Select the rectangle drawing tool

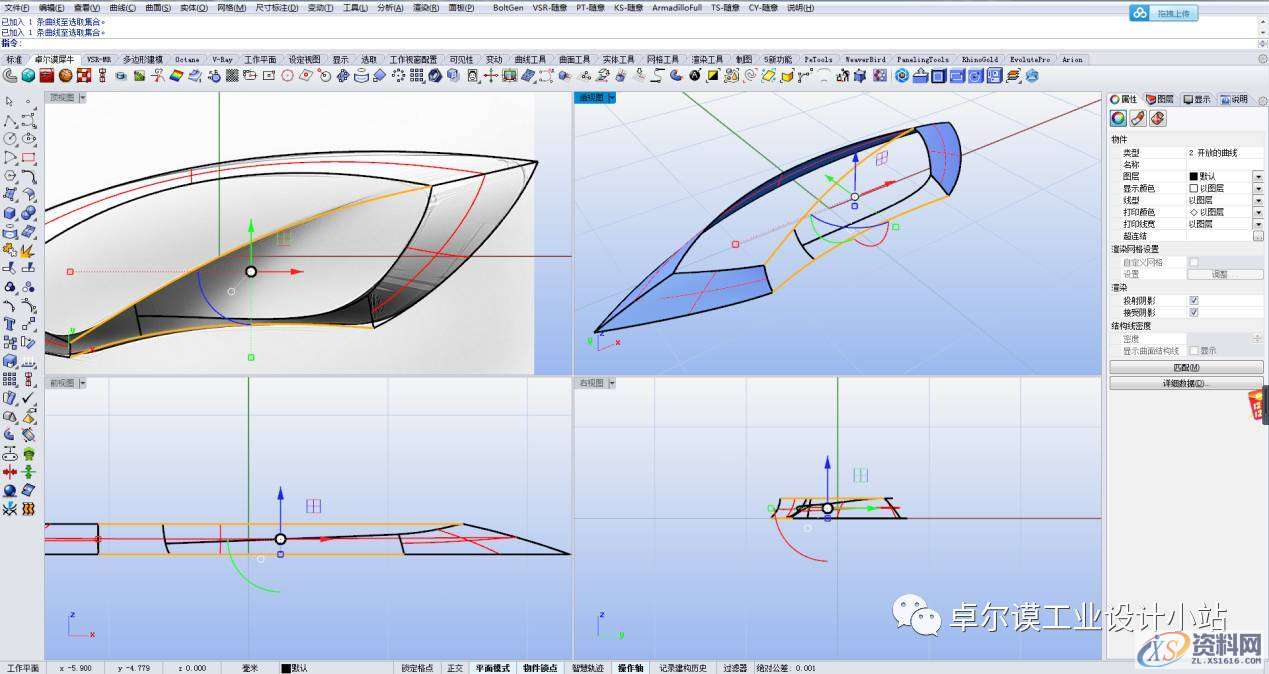tap(29, 158)
